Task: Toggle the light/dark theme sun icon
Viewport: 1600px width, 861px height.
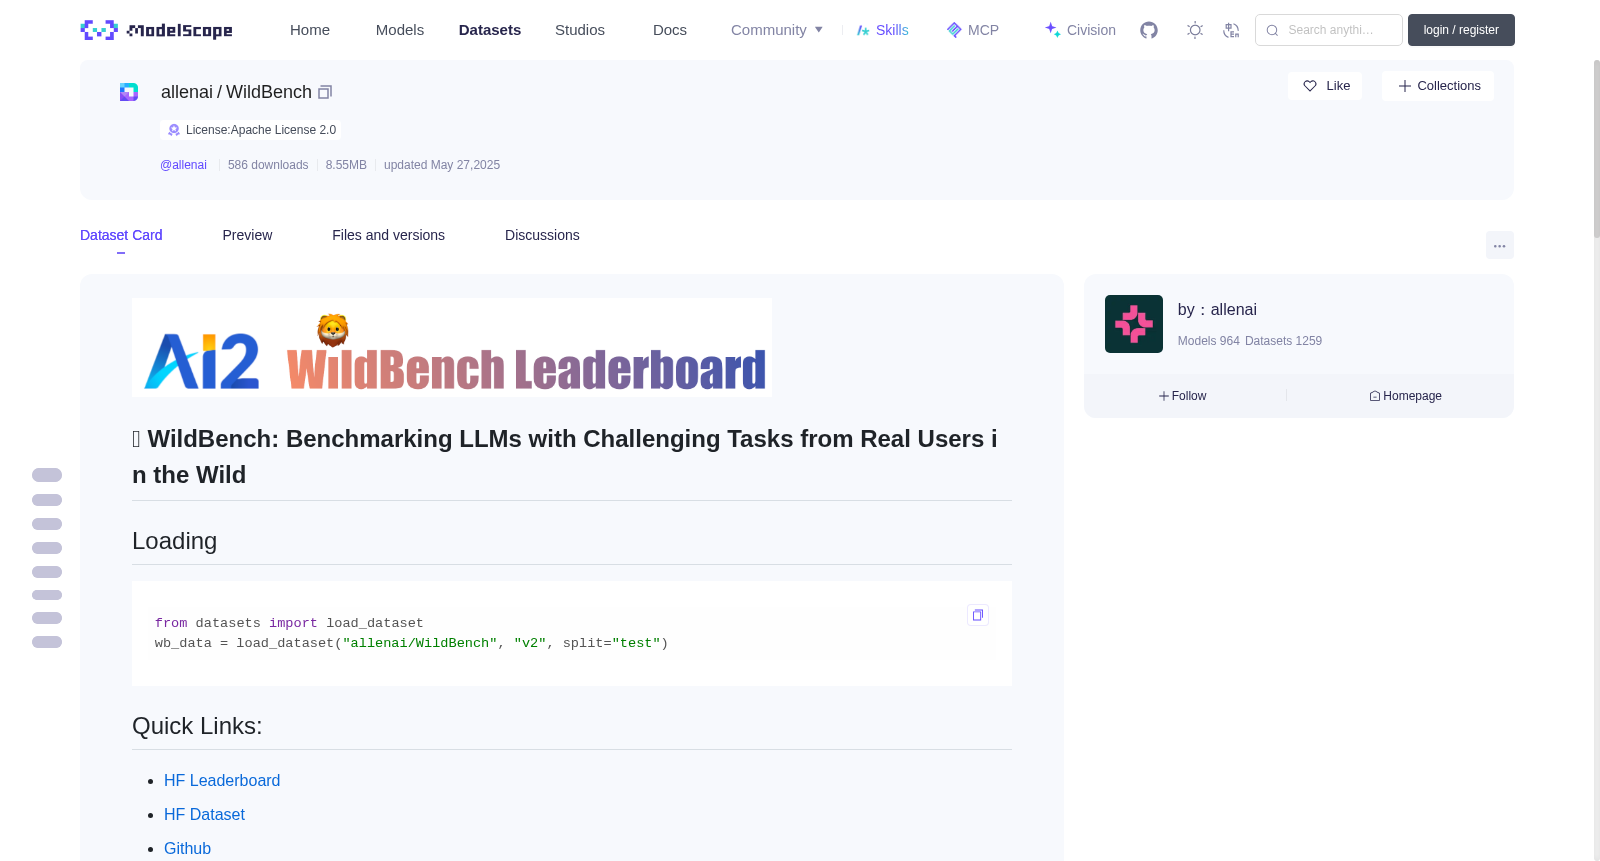Action: 1195,30
